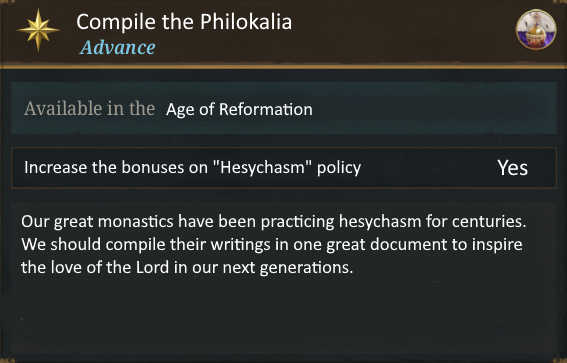The image size is (567, 363).
Task: Select the Hesychasm policy bonus modifier row
Action: 284,168
